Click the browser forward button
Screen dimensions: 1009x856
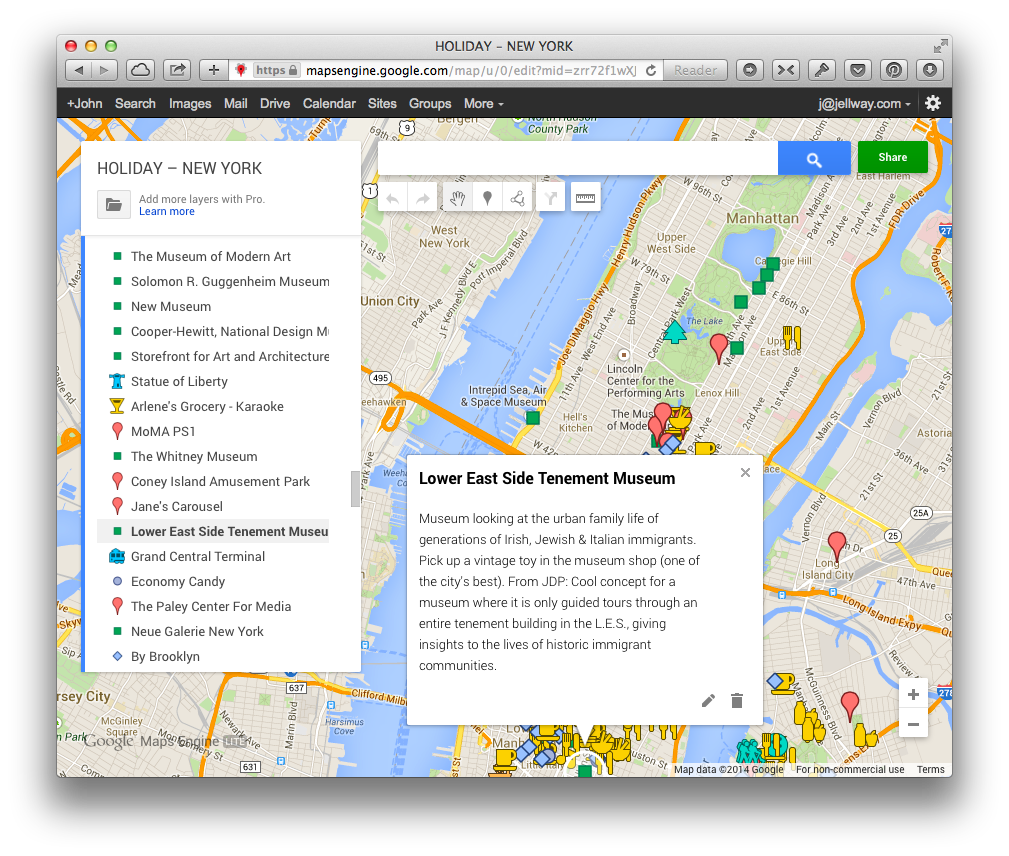[104, 70]
